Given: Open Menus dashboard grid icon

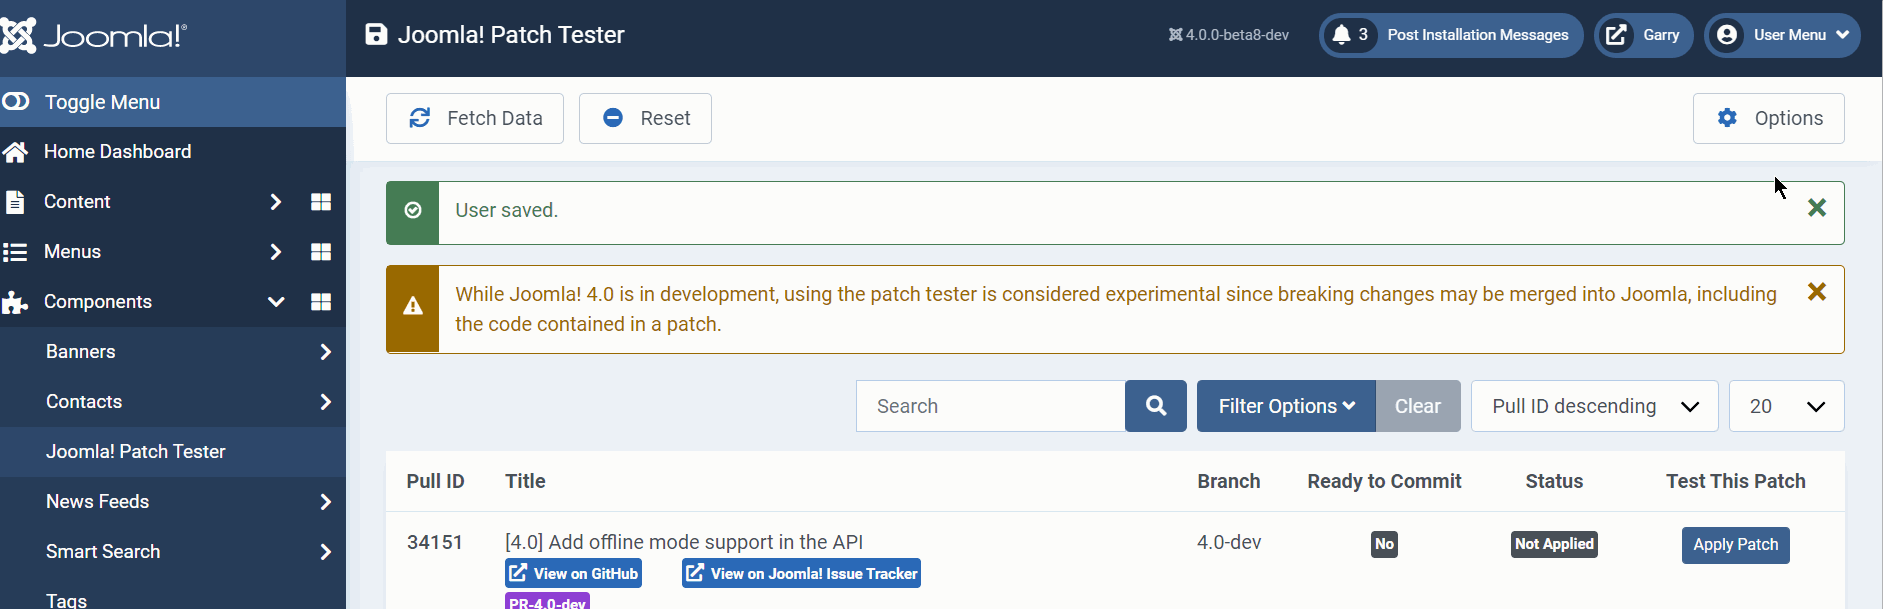Looking at the screenshot, I should 321,252.
